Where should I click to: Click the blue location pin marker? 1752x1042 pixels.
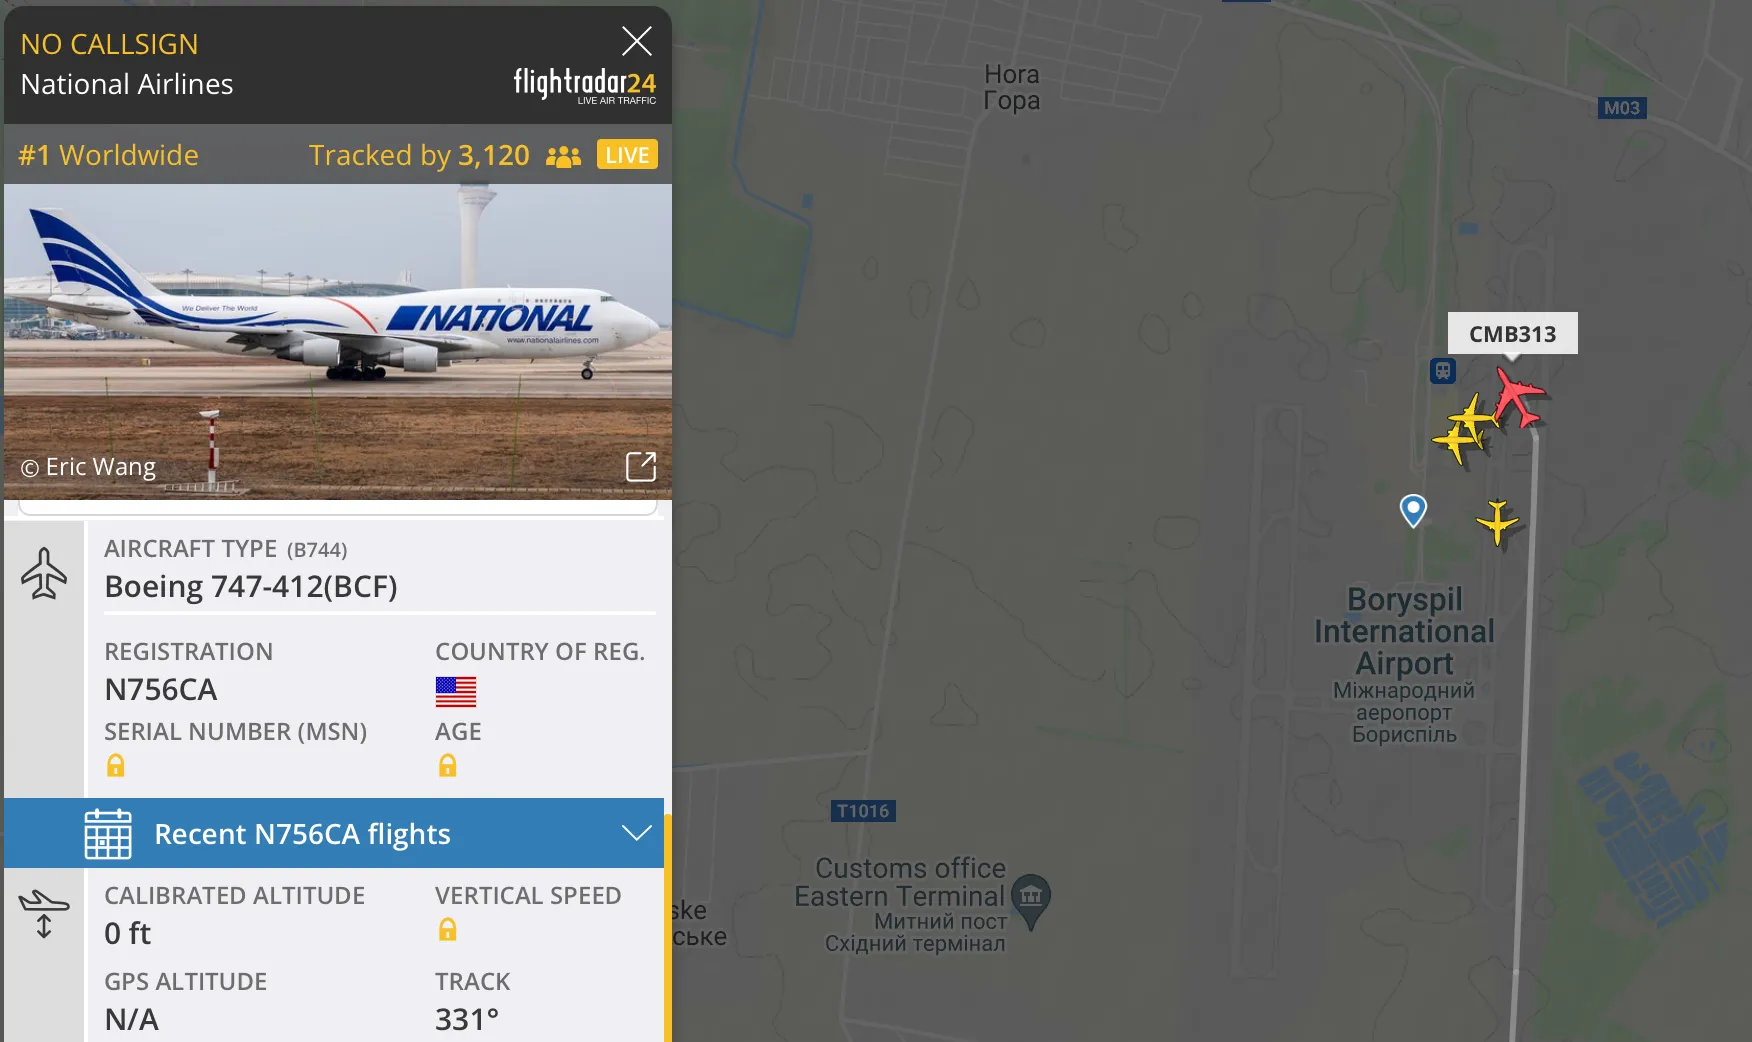[x=1413, y=510]
